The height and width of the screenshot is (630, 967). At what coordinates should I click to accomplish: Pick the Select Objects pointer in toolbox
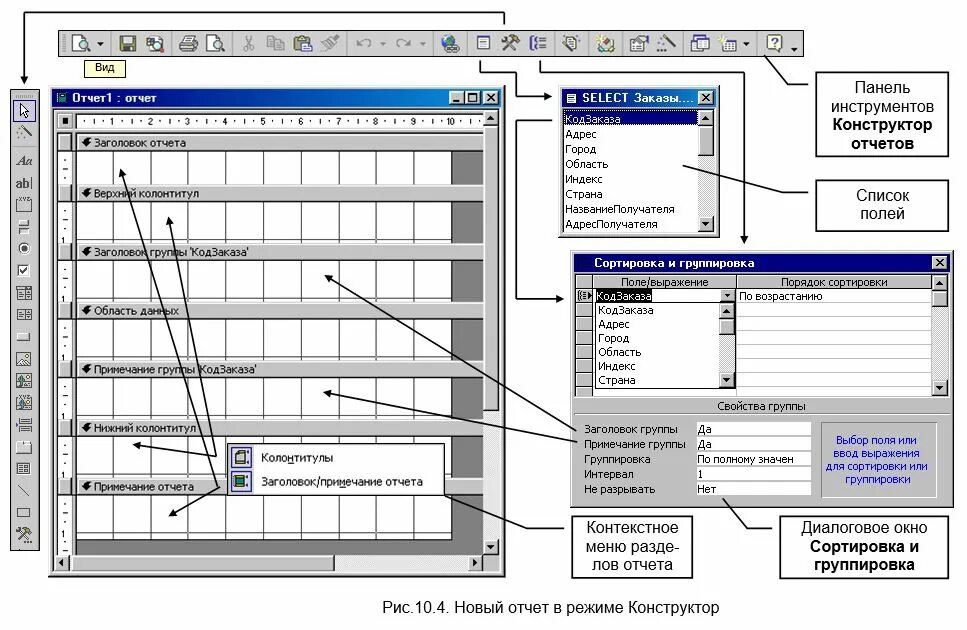tap(24, 111)
